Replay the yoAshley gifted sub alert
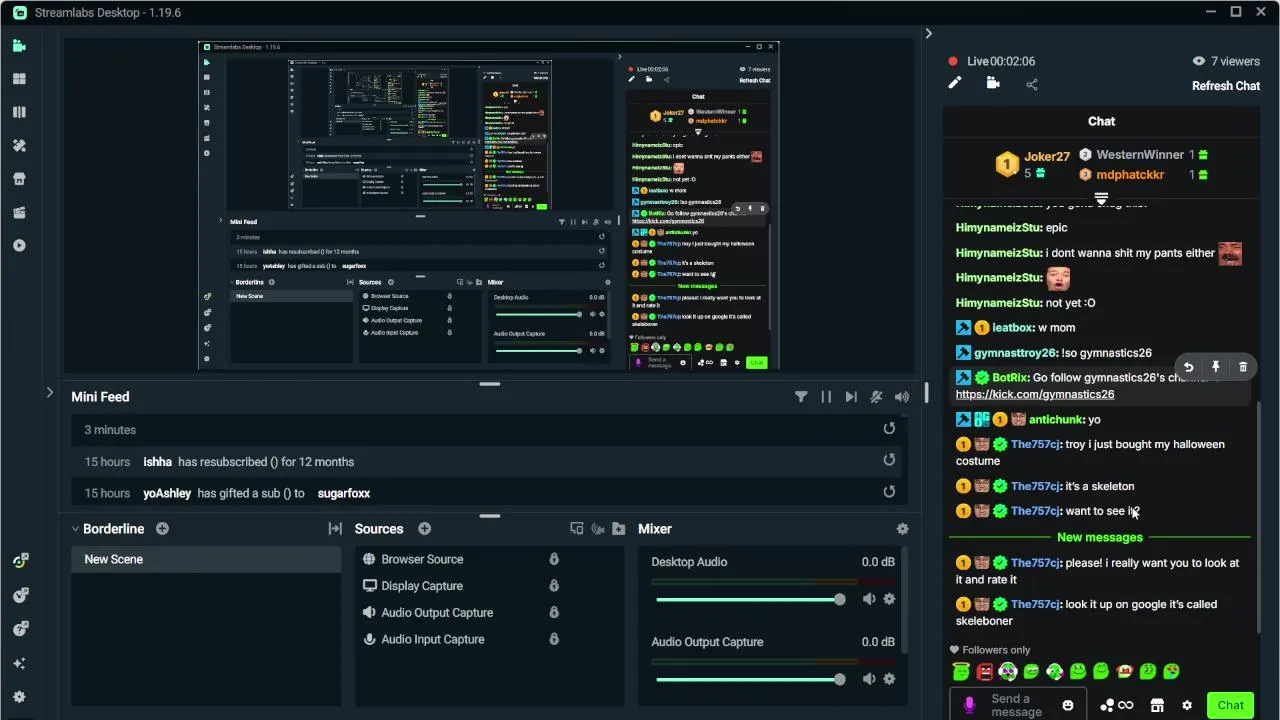1280x720 pixels. click(x=889, y=491)
